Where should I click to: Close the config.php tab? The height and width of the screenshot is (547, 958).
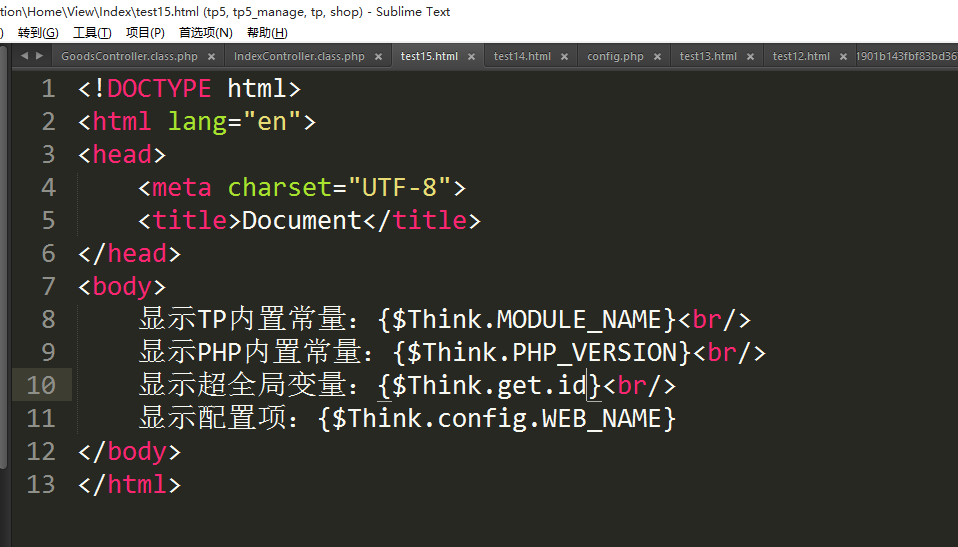click(657, 57)
